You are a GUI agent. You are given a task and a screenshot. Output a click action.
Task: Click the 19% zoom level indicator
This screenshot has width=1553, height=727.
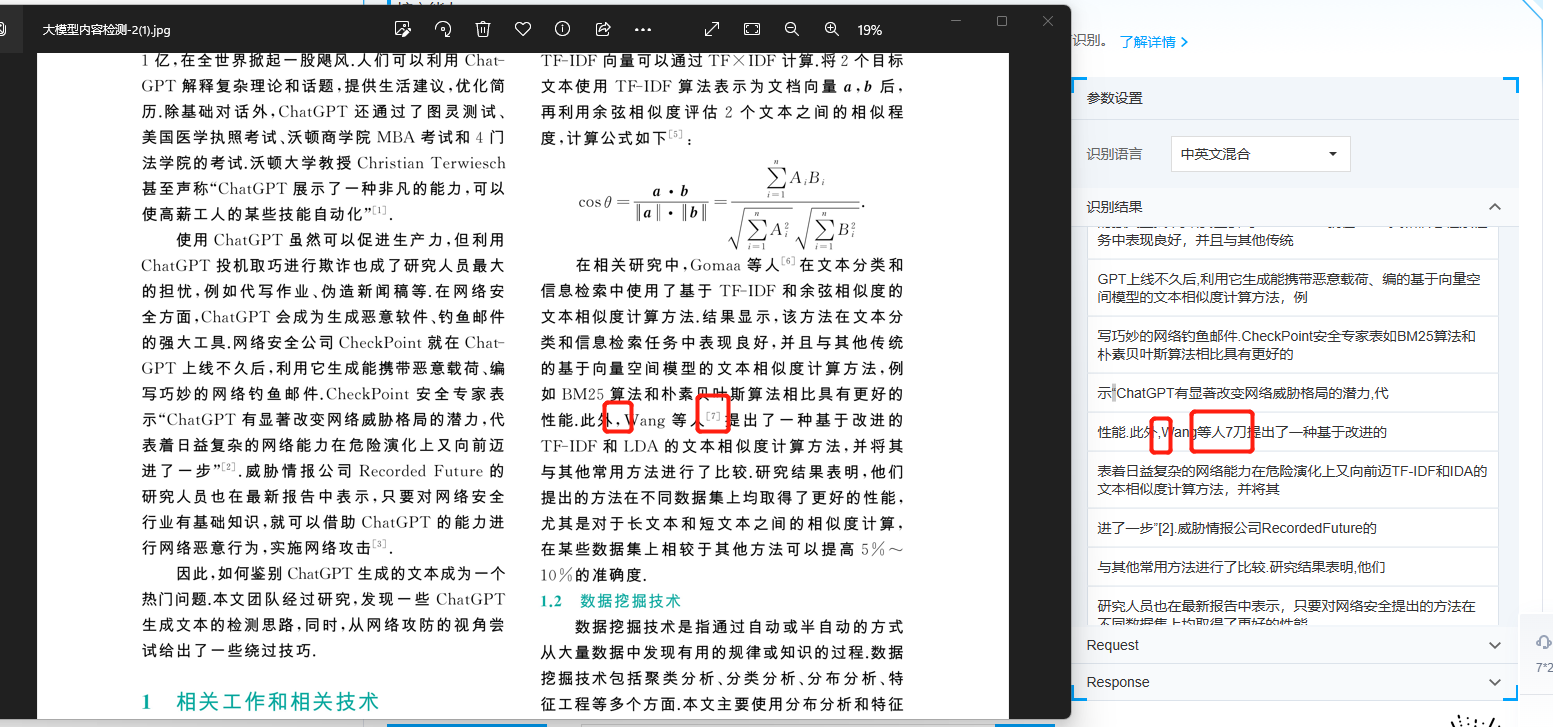pyautogui.click(x=870, y=30)
